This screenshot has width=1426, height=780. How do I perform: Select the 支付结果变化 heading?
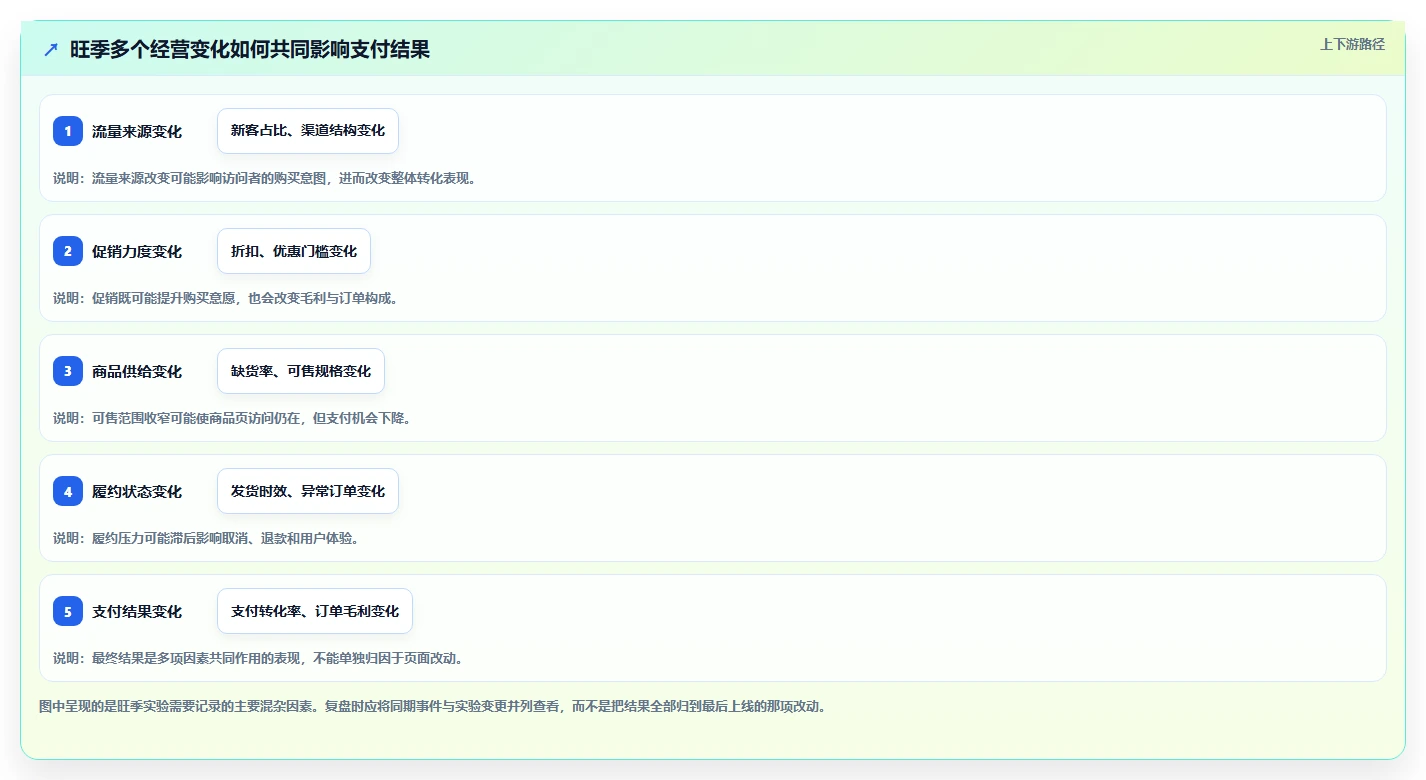(137, 611)
